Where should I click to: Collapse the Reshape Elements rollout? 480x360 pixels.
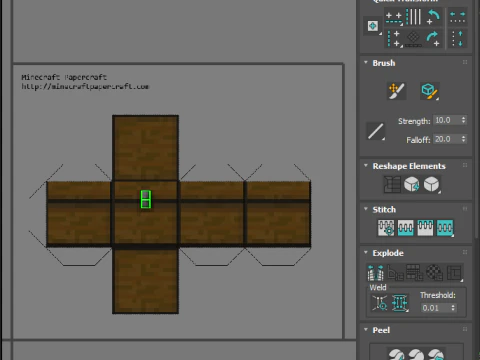pos(366,165)
